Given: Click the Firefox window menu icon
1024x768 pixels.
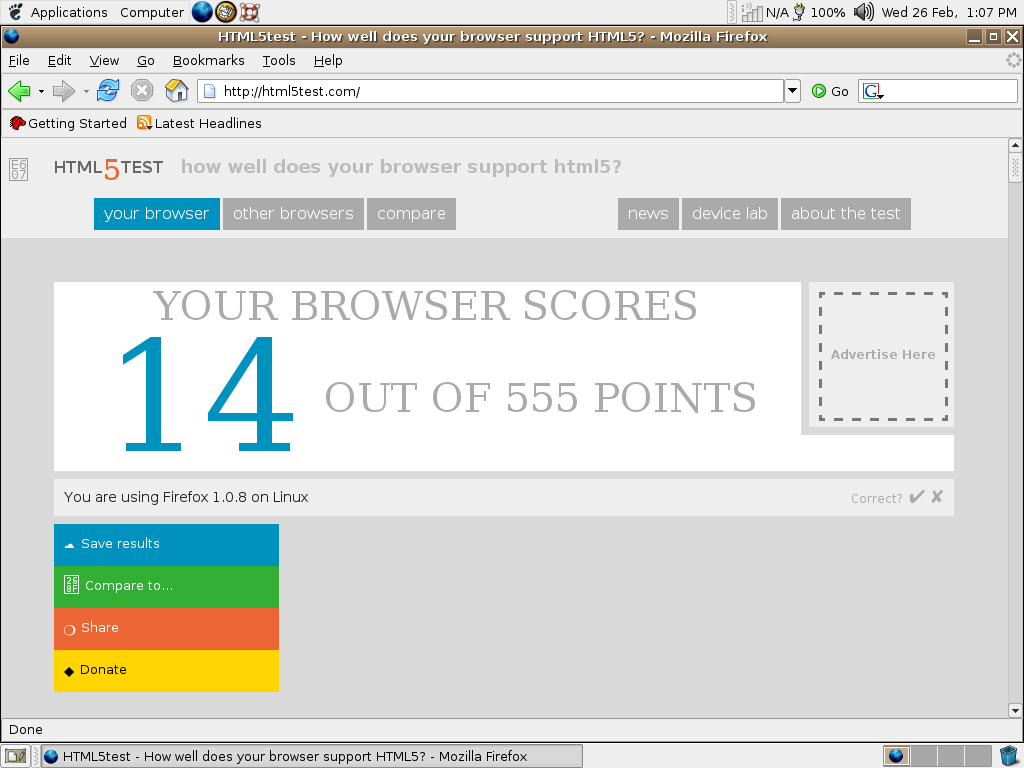Looking at the screenshot, I should (12, 37).
